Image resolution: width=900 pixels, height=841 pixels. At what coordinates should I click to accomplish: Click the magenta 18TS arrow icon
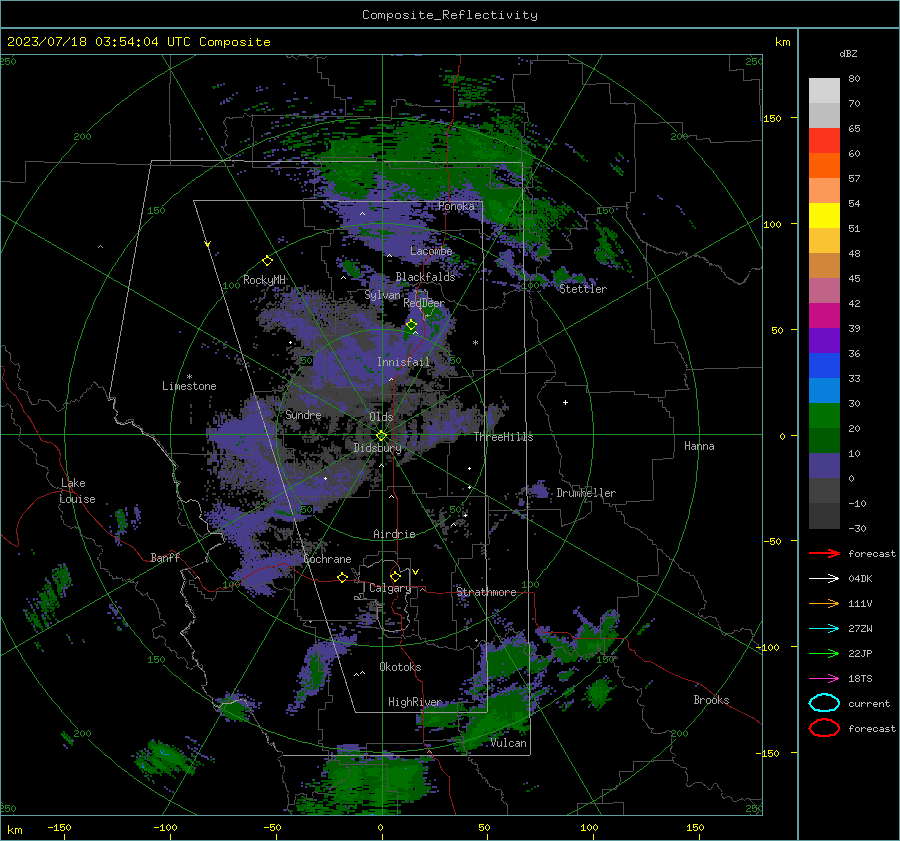[824, 679]
